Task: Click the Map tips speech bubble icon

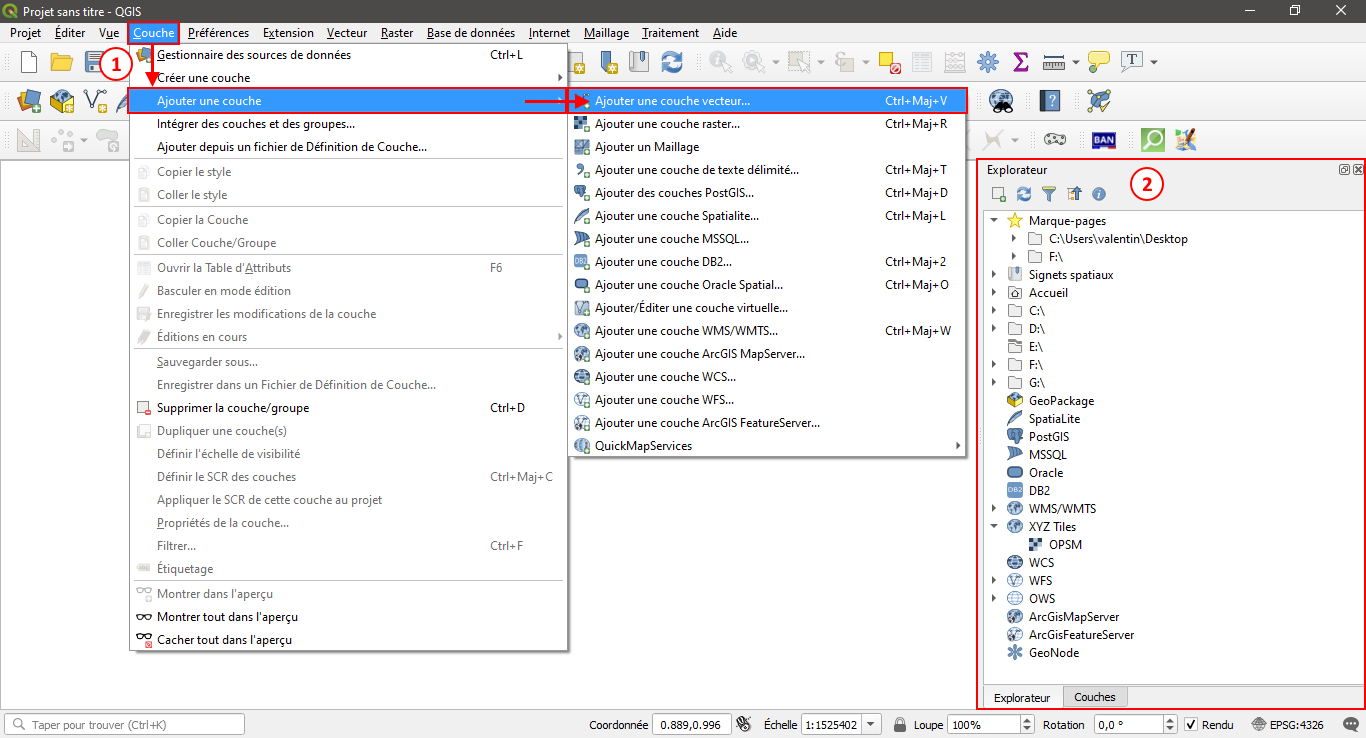Action: (x=1099, y=62)
